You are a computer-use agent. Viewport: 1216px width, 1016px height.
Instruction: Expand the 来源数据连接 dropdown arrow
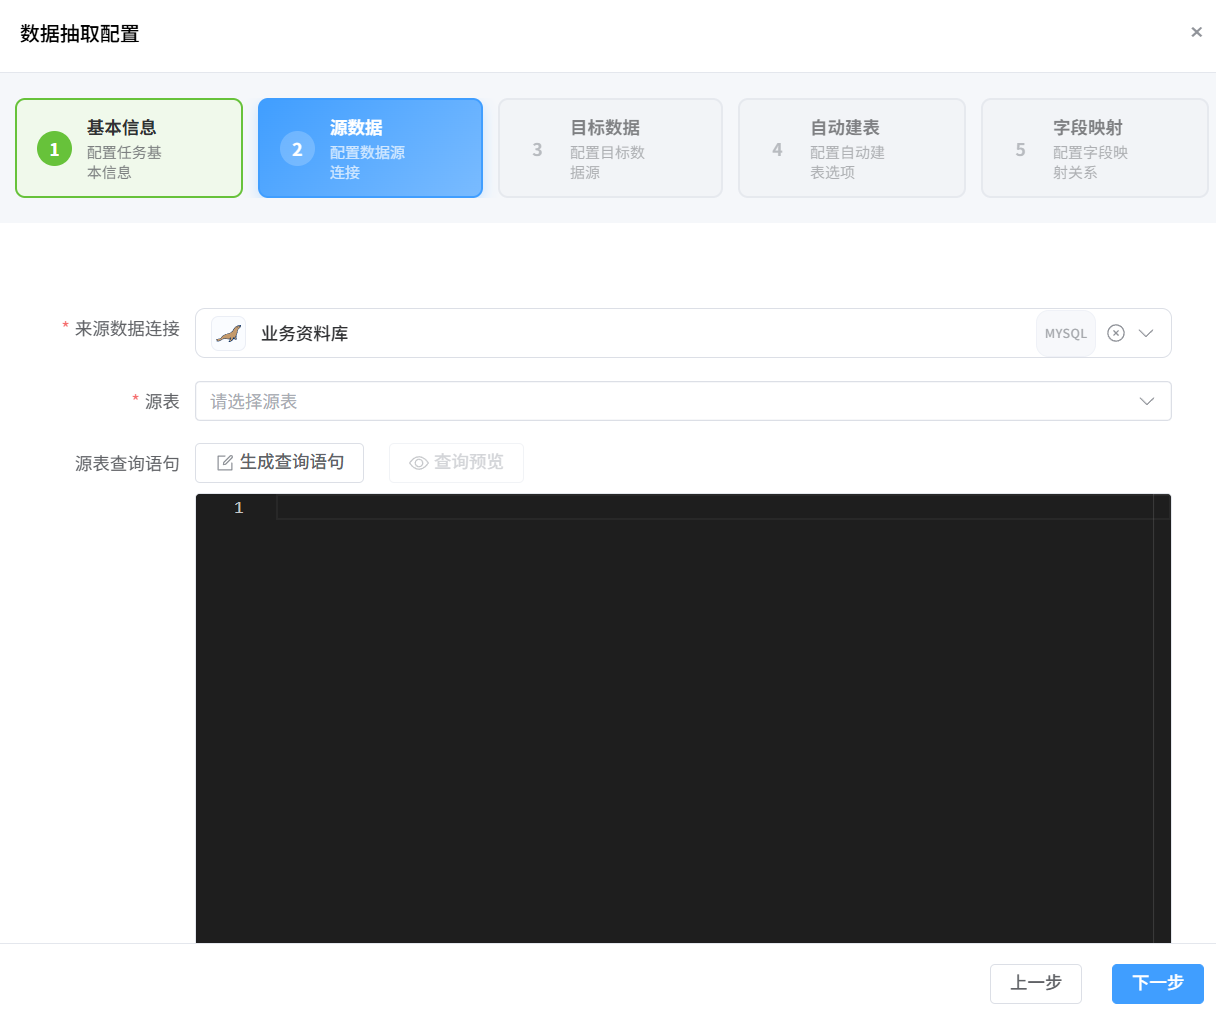tap(1146, 334)
